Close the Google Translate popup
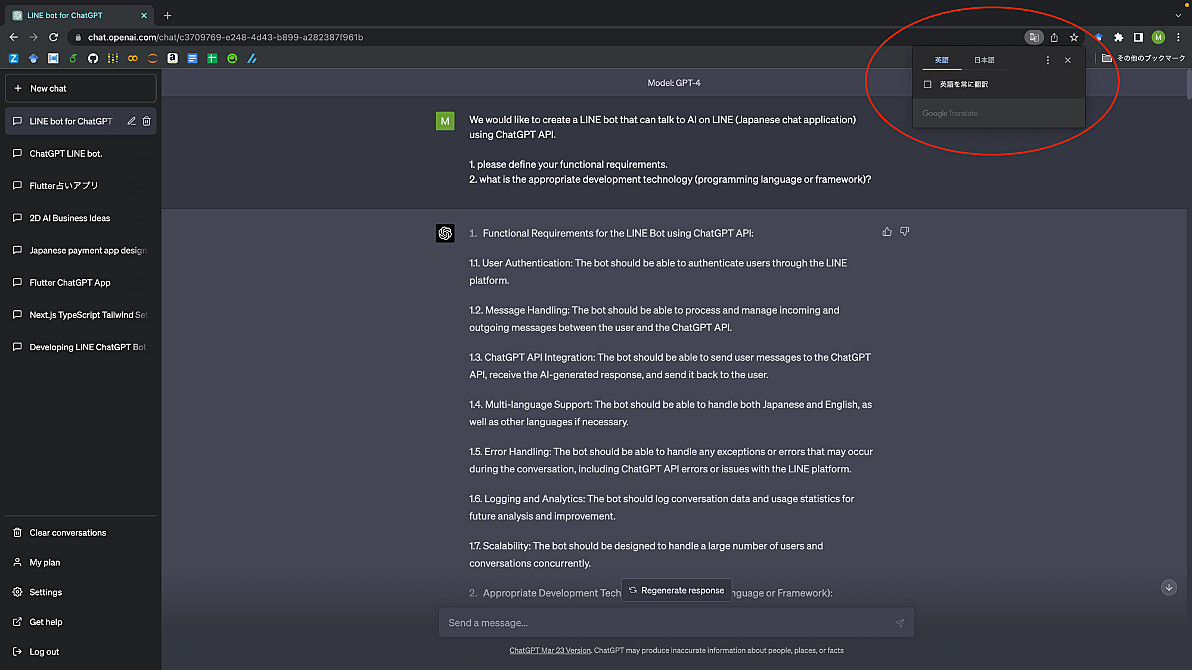The width and height of the screenshot is (1192, 670). click(1068, 60)
